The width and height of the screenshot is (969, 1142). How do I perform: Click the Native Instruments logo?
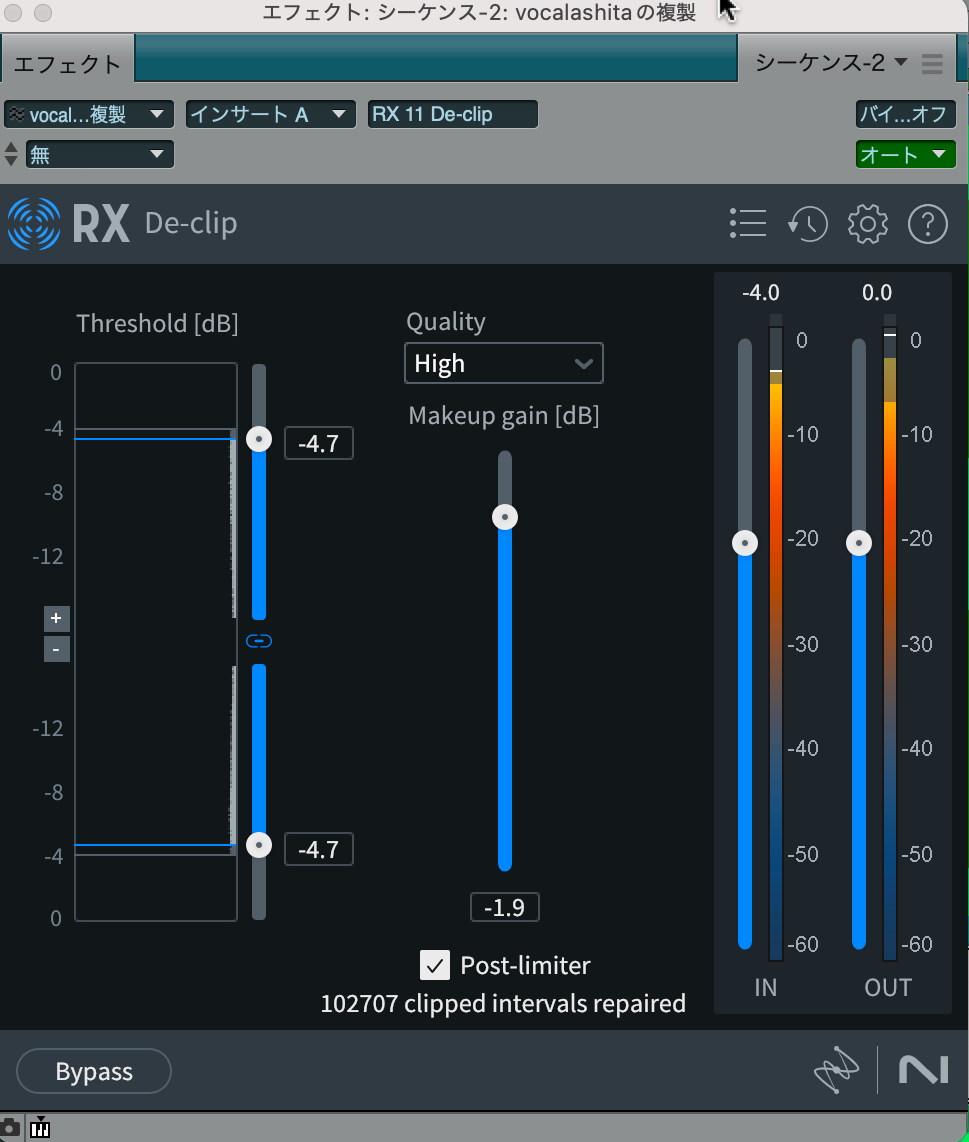tap(924, 1070)
